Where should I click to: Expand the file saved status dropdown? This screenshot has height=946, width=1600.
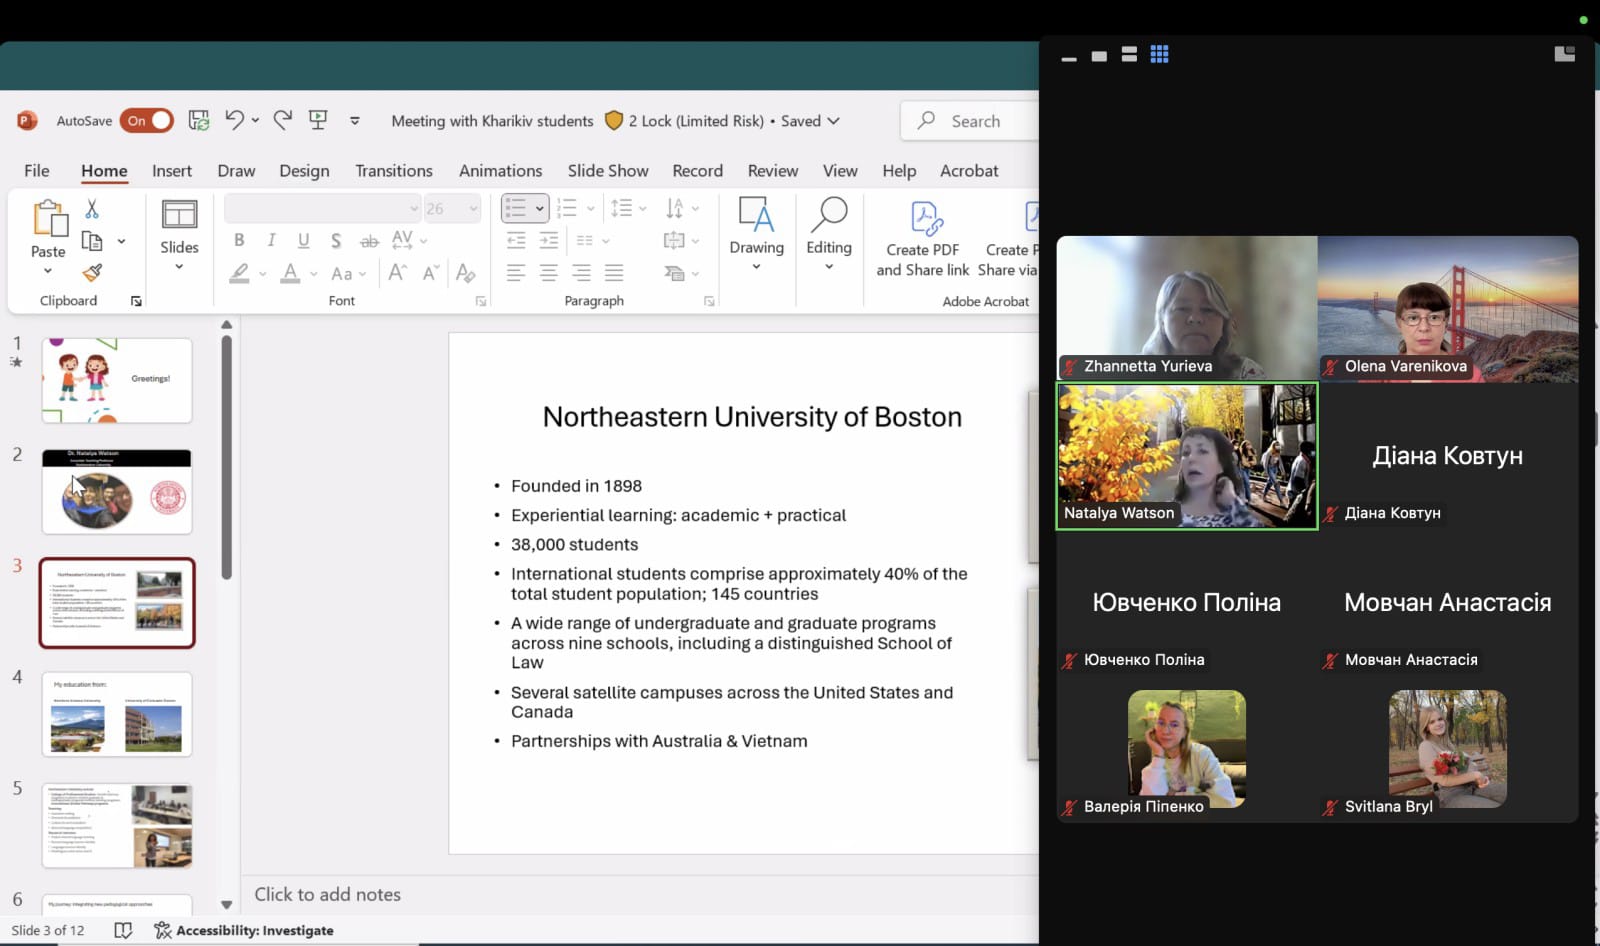tap(833, 120)
